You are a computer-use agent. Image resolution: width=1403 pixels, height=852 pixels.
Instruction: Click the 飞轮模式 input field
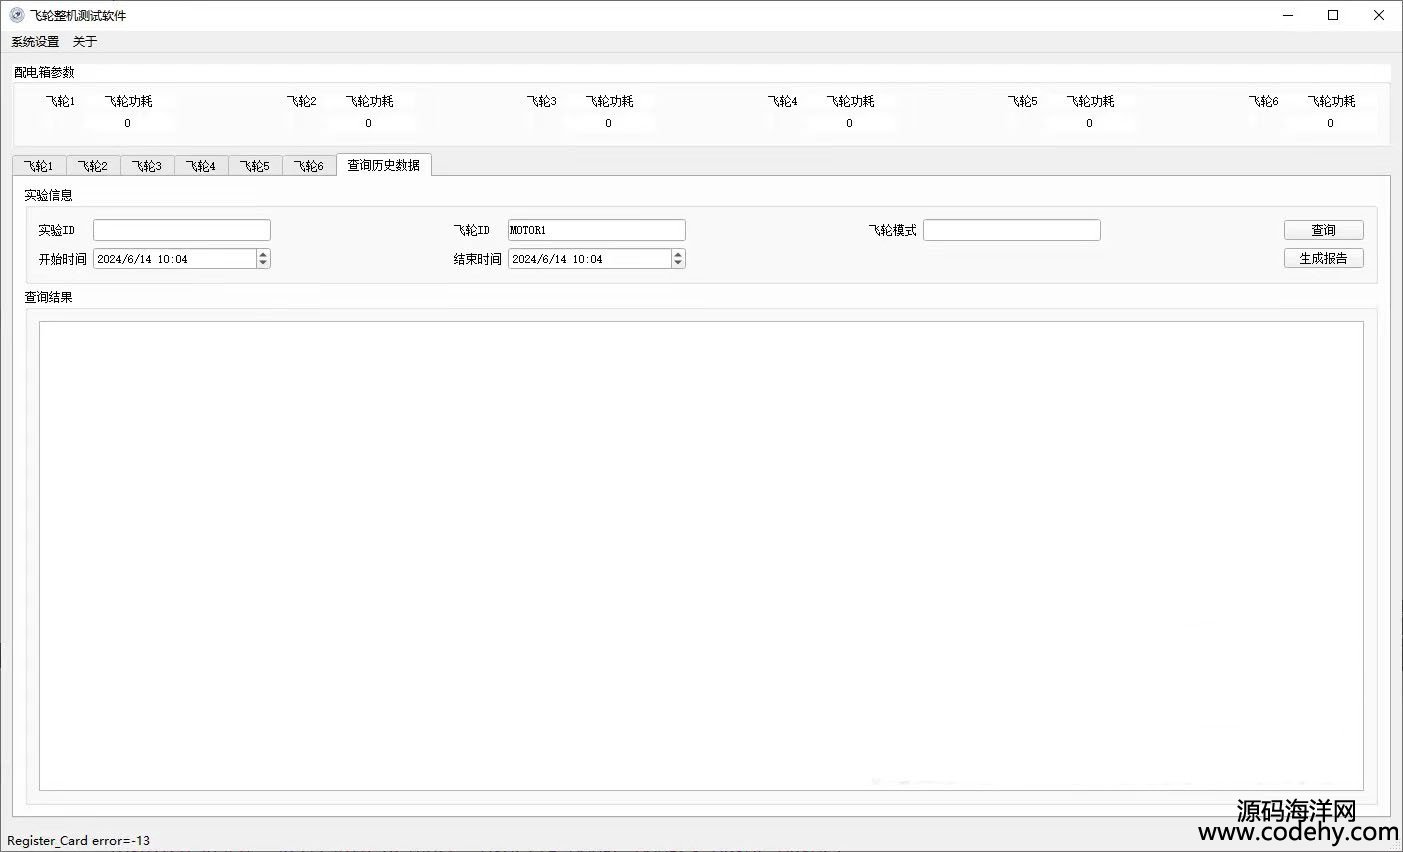coord(1011,230)
